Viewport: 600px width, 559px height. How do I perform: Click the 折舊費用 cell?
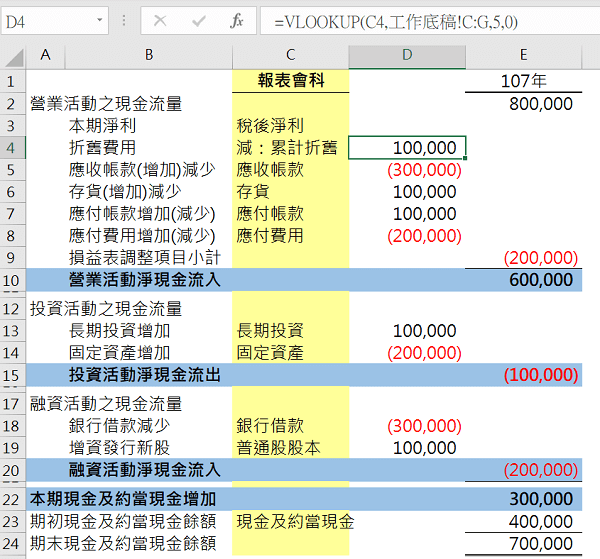[x=148, y=148]
